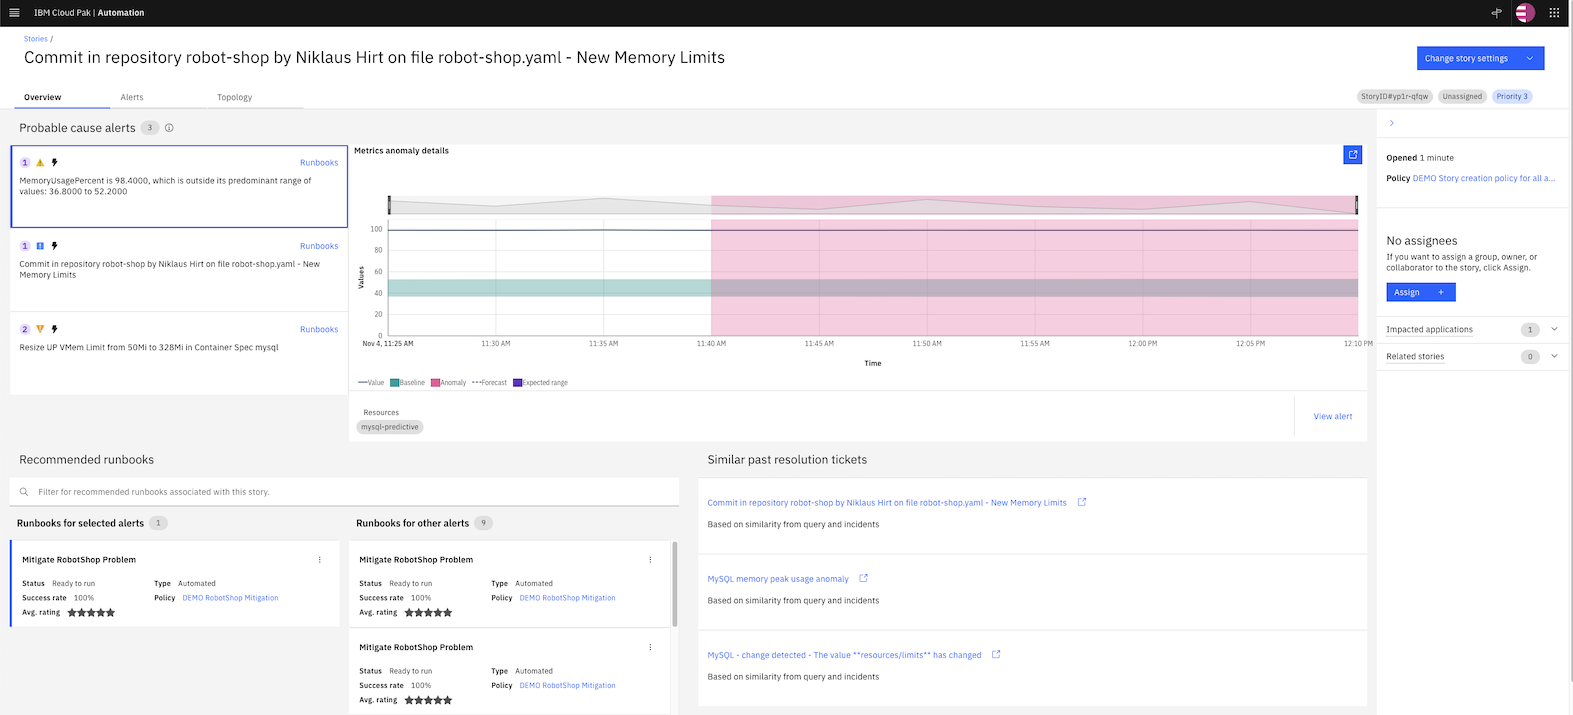
Task: Click the info icon beside Probable cause alerts
Action: click(x=169, y=128)
